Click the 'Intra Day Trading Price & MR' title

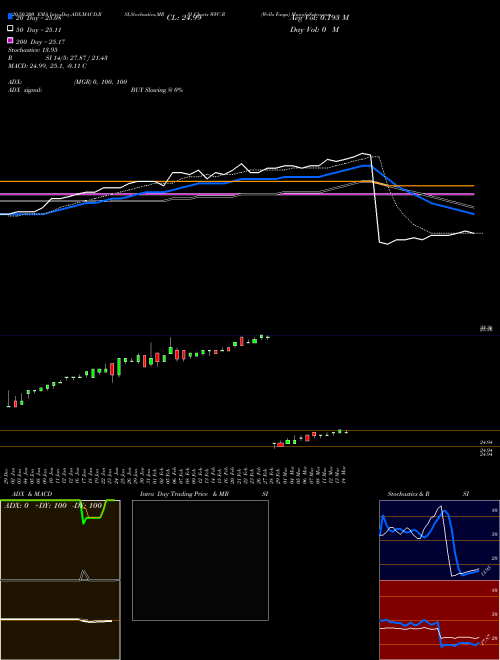[184, 494]
